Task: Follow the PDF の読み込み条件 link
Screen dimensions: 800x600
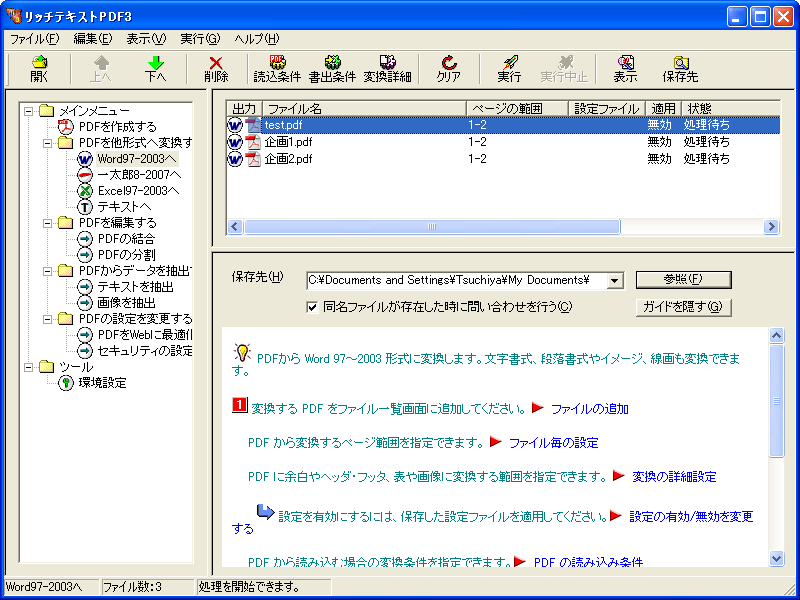Action: [x=588, y=562]
